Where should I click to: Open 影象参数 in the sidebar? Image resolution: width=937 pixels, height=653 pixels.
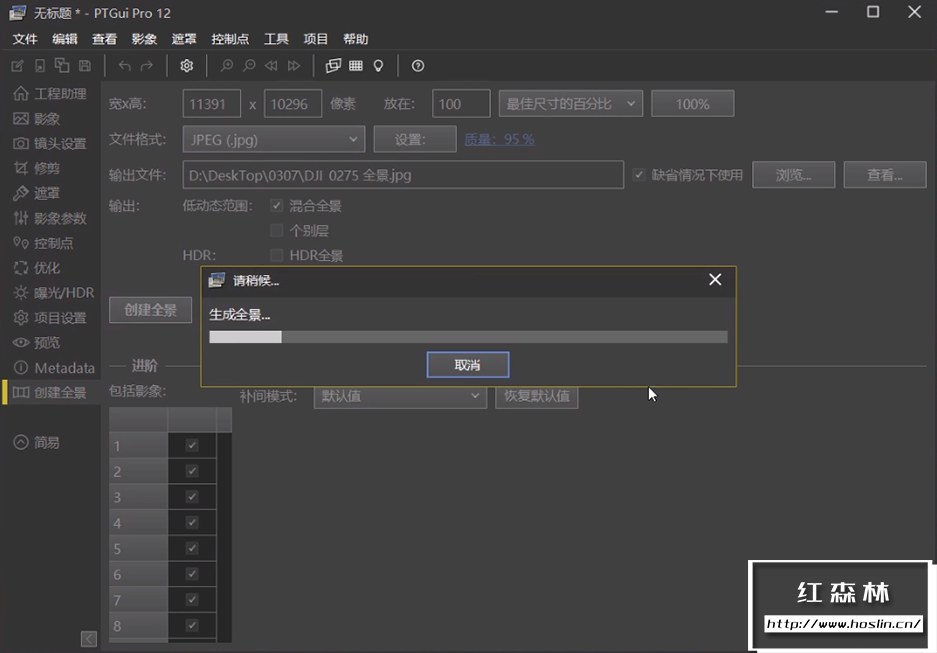click(51, 218)
